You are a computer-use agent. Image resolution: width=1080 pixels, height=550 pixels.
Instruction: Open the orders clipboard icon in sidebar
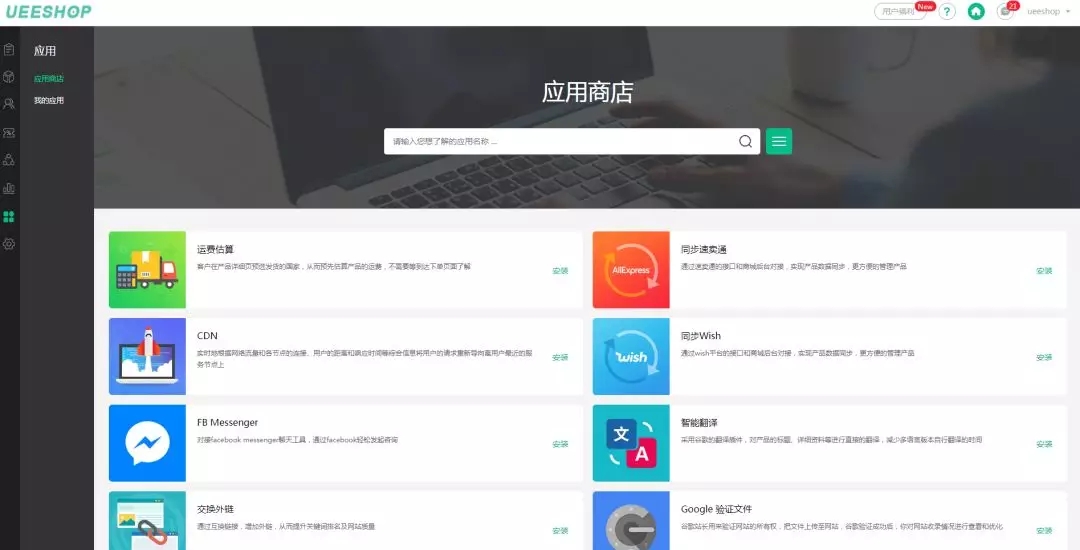pos(9,49)
